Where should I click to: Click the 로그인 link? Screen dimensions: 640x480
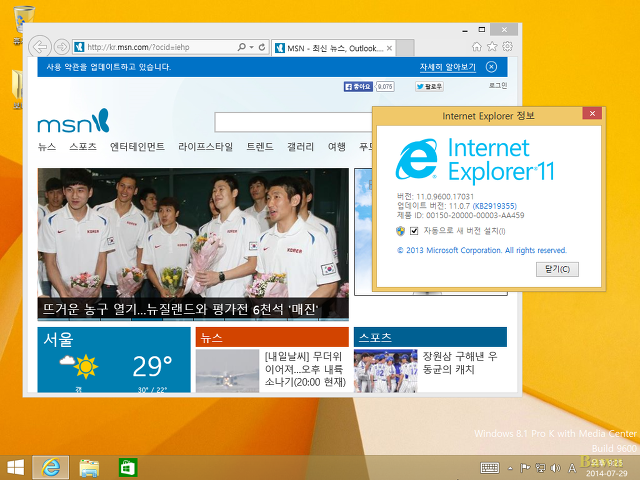click(x=498, y=85)
